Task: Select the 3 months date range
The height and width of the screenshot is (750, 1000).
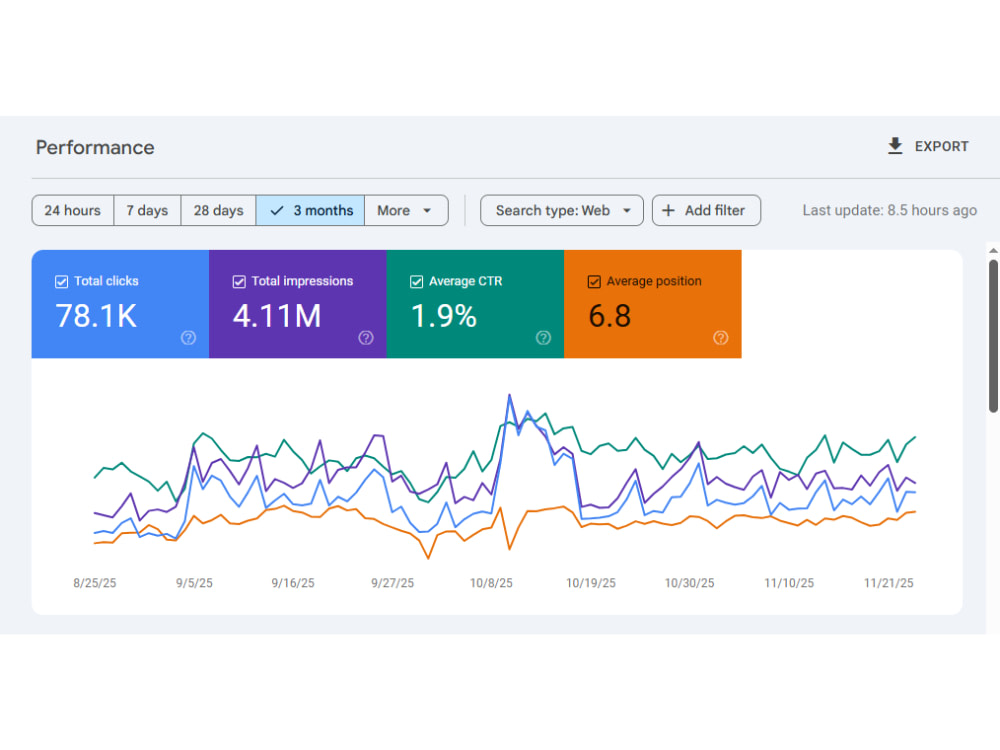Action: tap(310, 210)
